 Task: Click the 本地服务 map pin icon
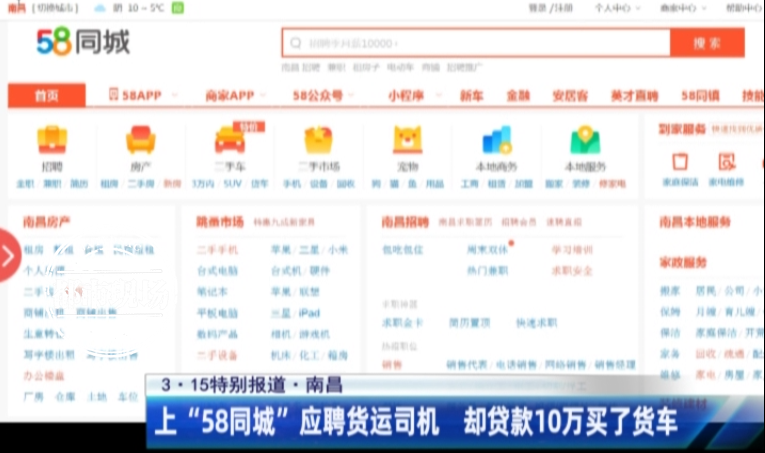point(585,140)
